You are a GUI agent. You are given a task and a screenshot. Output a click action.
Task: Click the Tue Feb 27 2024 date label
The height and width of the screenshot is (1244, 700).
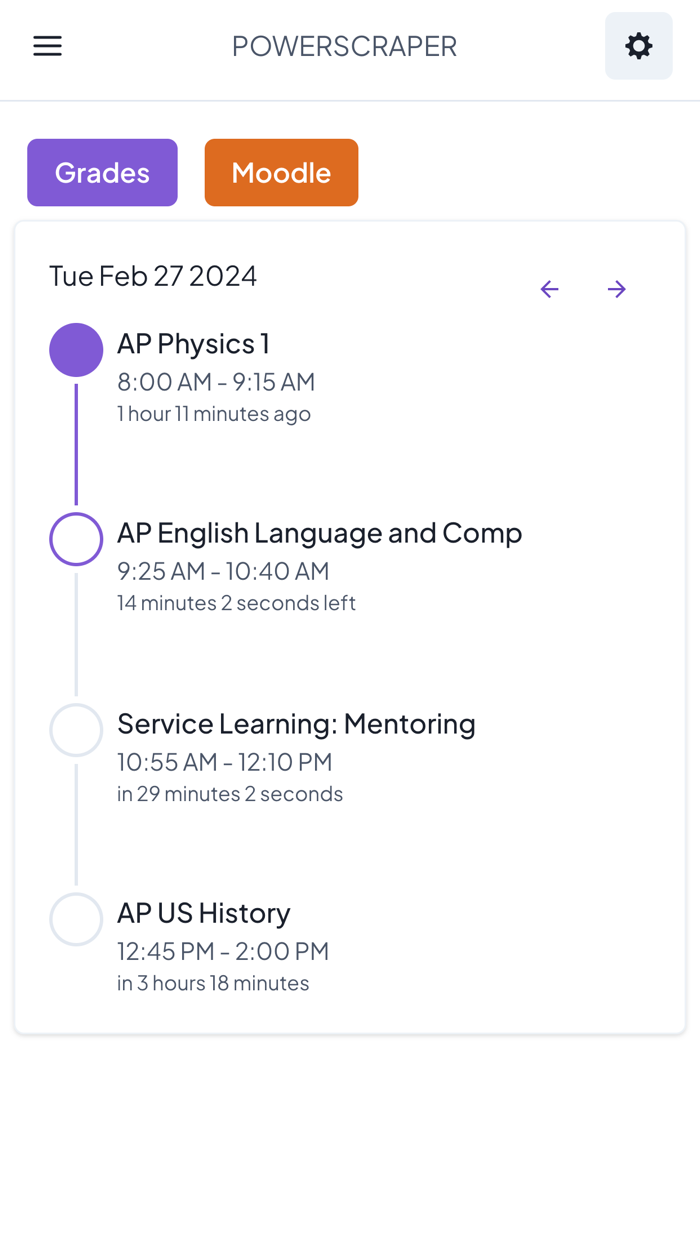pyautogui.click(x=153, y=276)
